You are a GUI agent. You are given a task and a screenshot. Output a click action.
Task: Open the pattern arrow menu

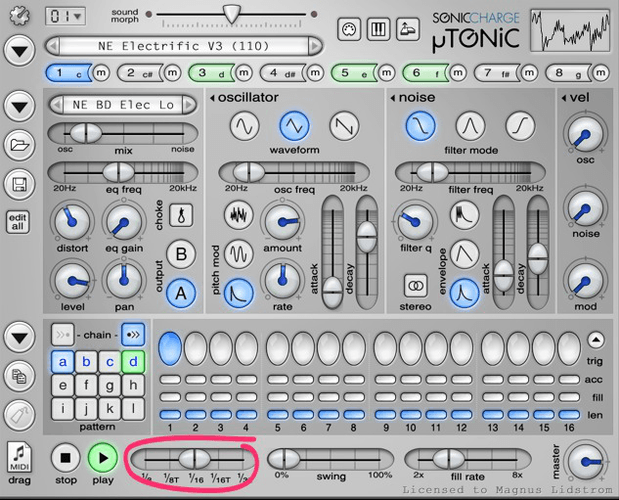pos(19,337)
